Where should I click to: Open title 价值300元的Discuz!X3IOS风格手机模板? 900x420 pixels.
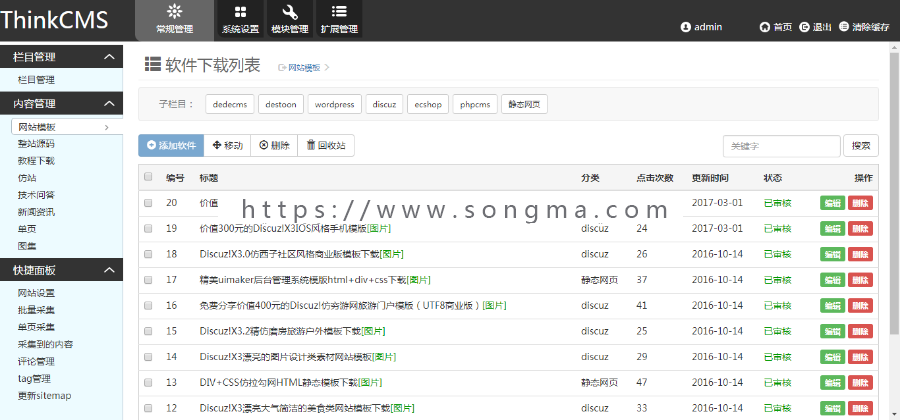click(283, 228)
